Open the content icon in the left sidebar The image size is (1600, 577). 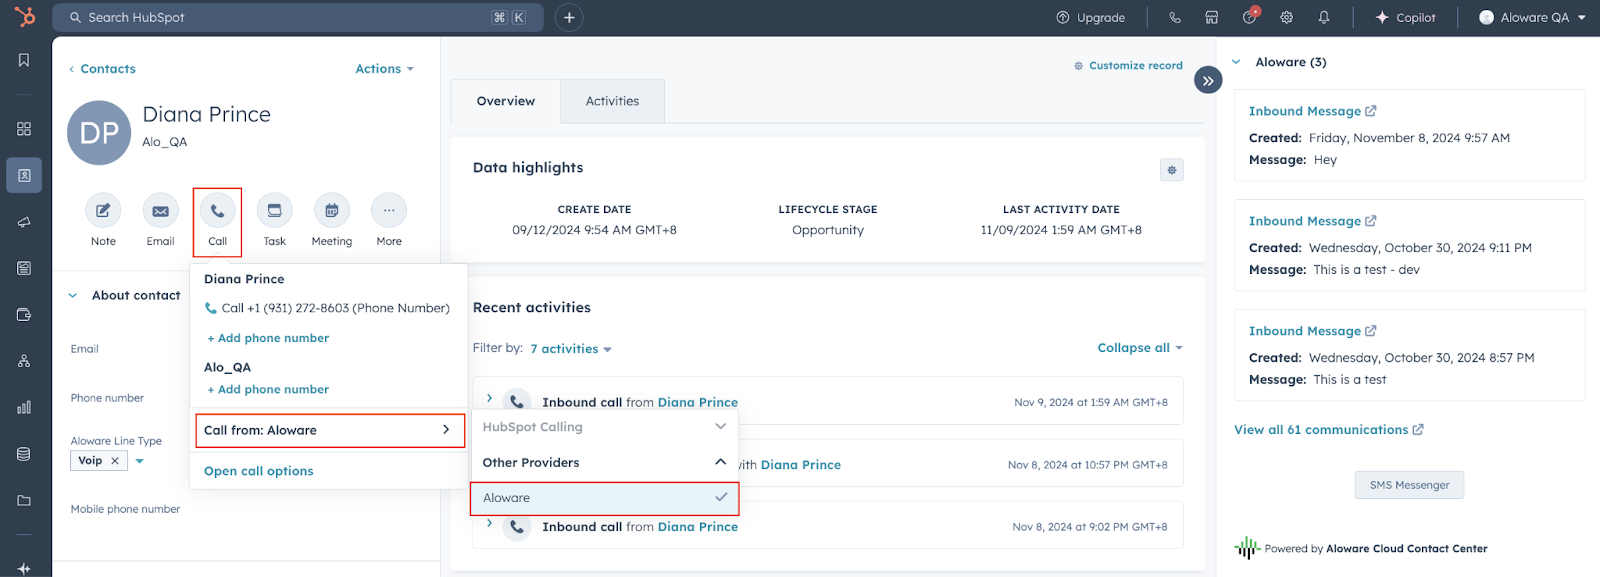coord(24,268)
